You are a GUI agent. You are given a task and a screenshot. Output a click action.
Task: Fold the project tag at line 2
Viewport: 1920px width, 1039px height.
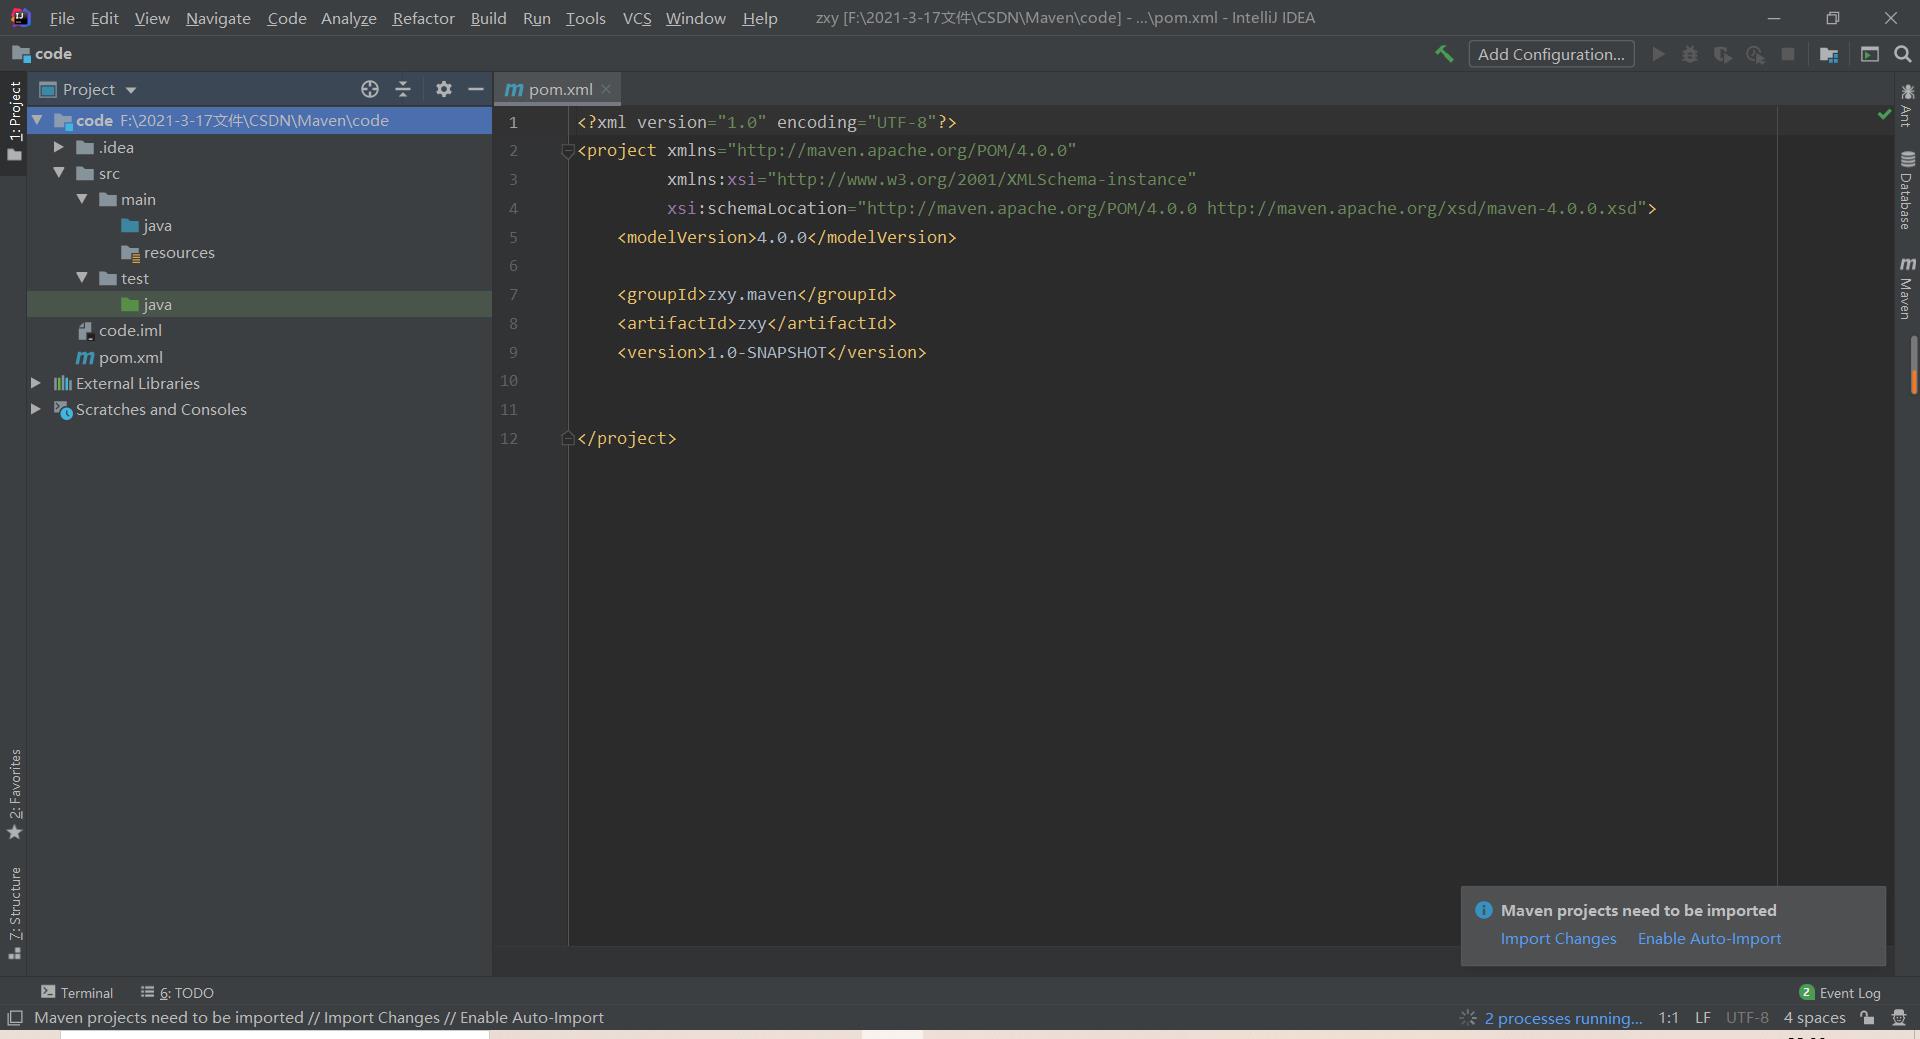tap(568, 151)
